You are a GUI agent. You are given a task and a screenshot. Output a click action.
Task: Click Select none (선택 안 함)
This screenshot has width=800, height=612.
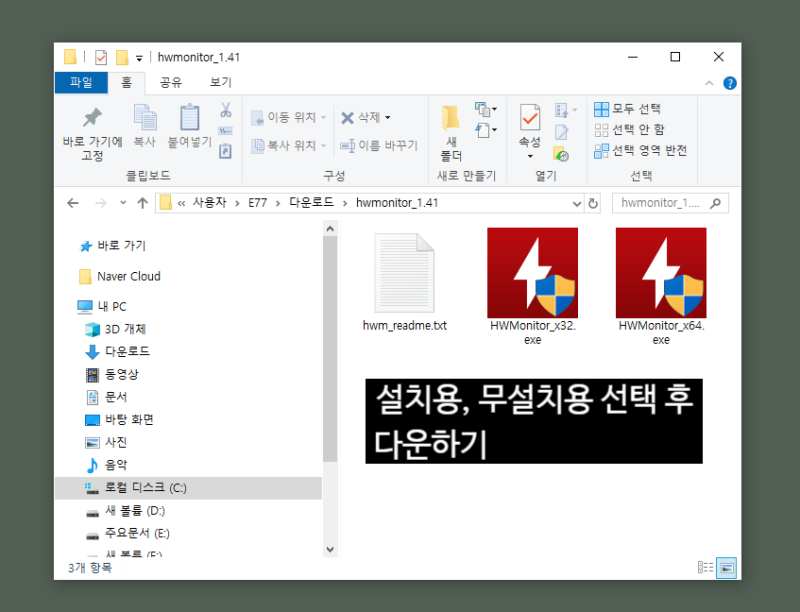click(x=630, y=130)
